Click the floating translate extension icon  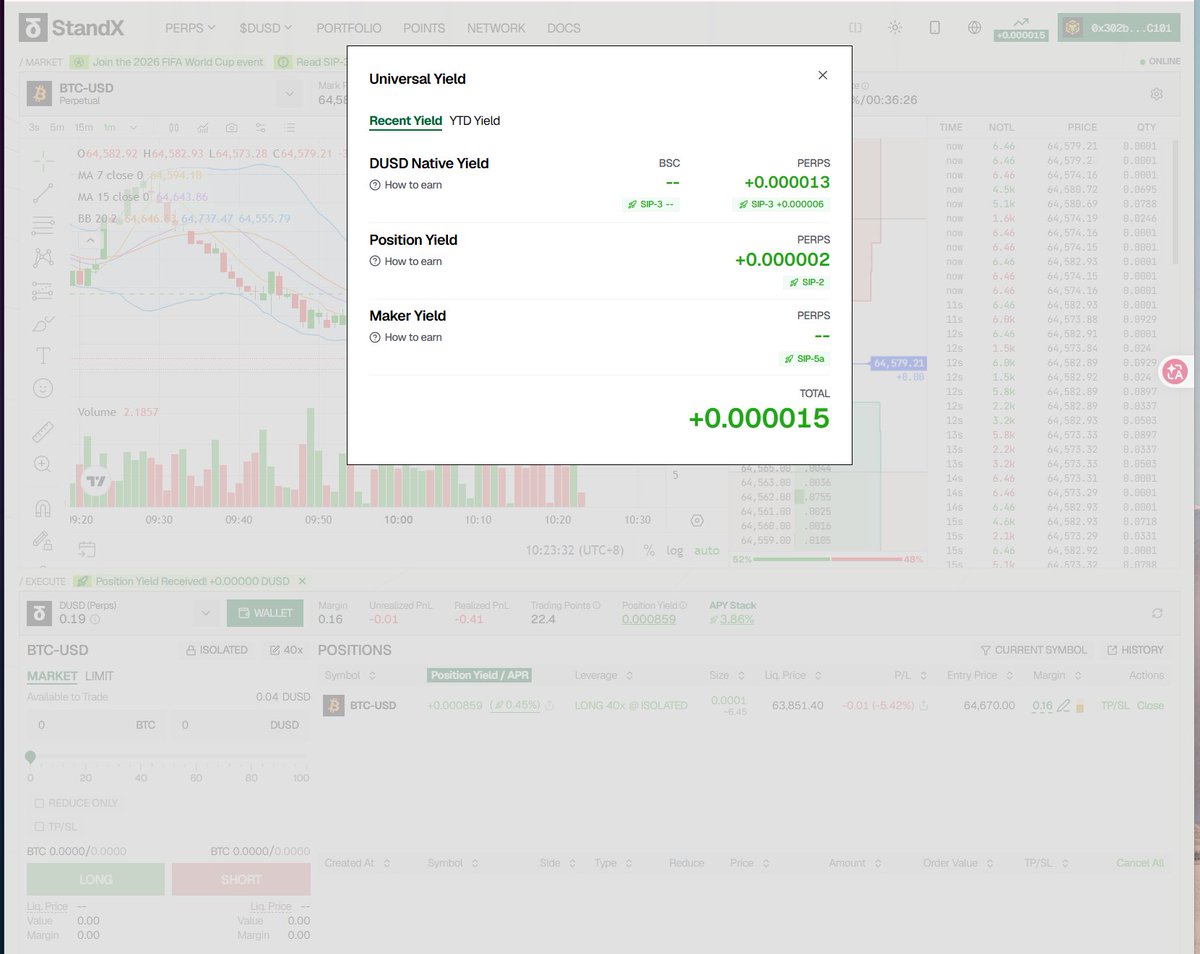1175,372
